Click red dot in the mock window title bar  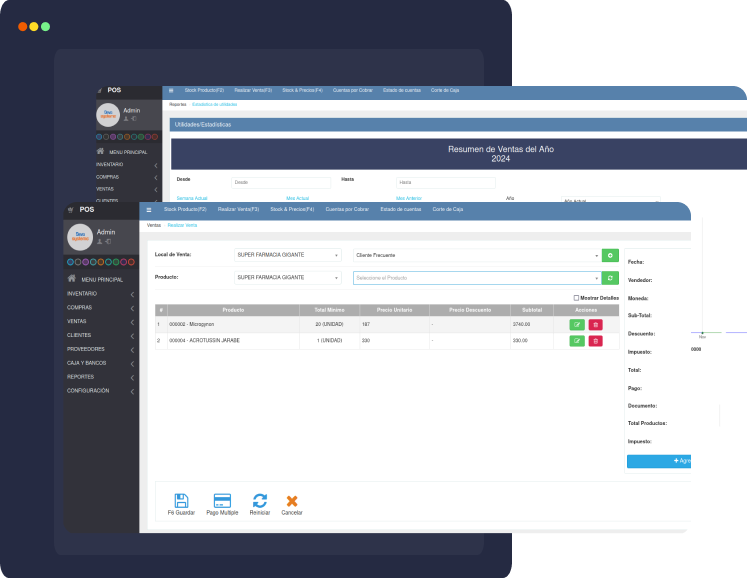22,27
